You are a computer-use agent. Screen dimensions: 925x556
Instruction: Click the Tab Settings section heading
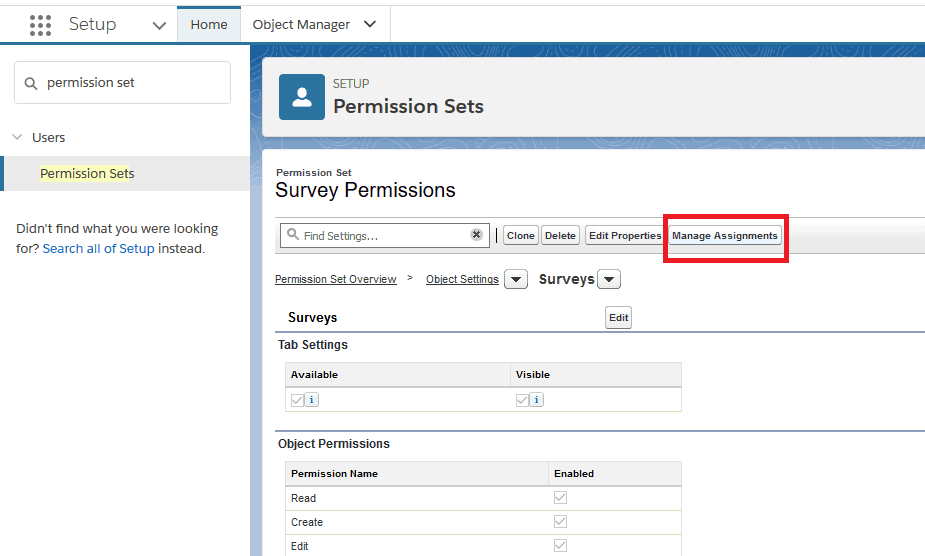[313, 345]
